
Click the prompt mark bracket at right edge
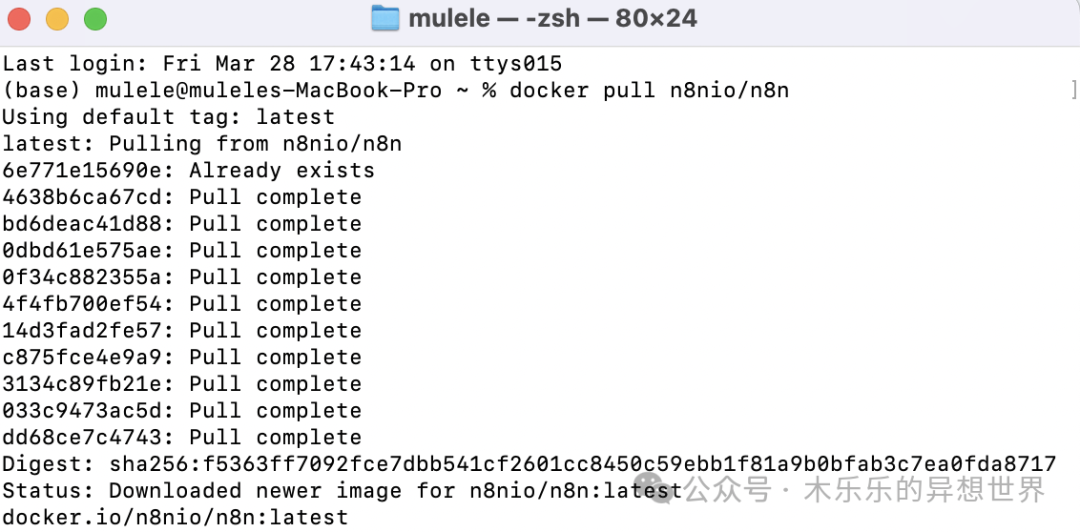(1074, 90)
